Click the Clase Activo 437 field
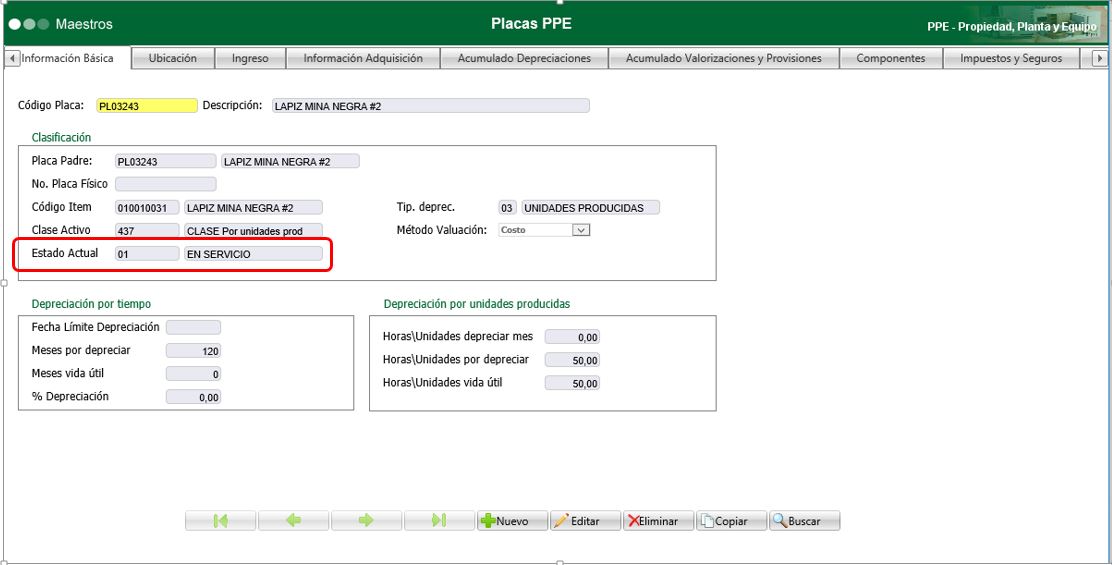The width and height of the screenshot is (1112, 565). point(147,230)
